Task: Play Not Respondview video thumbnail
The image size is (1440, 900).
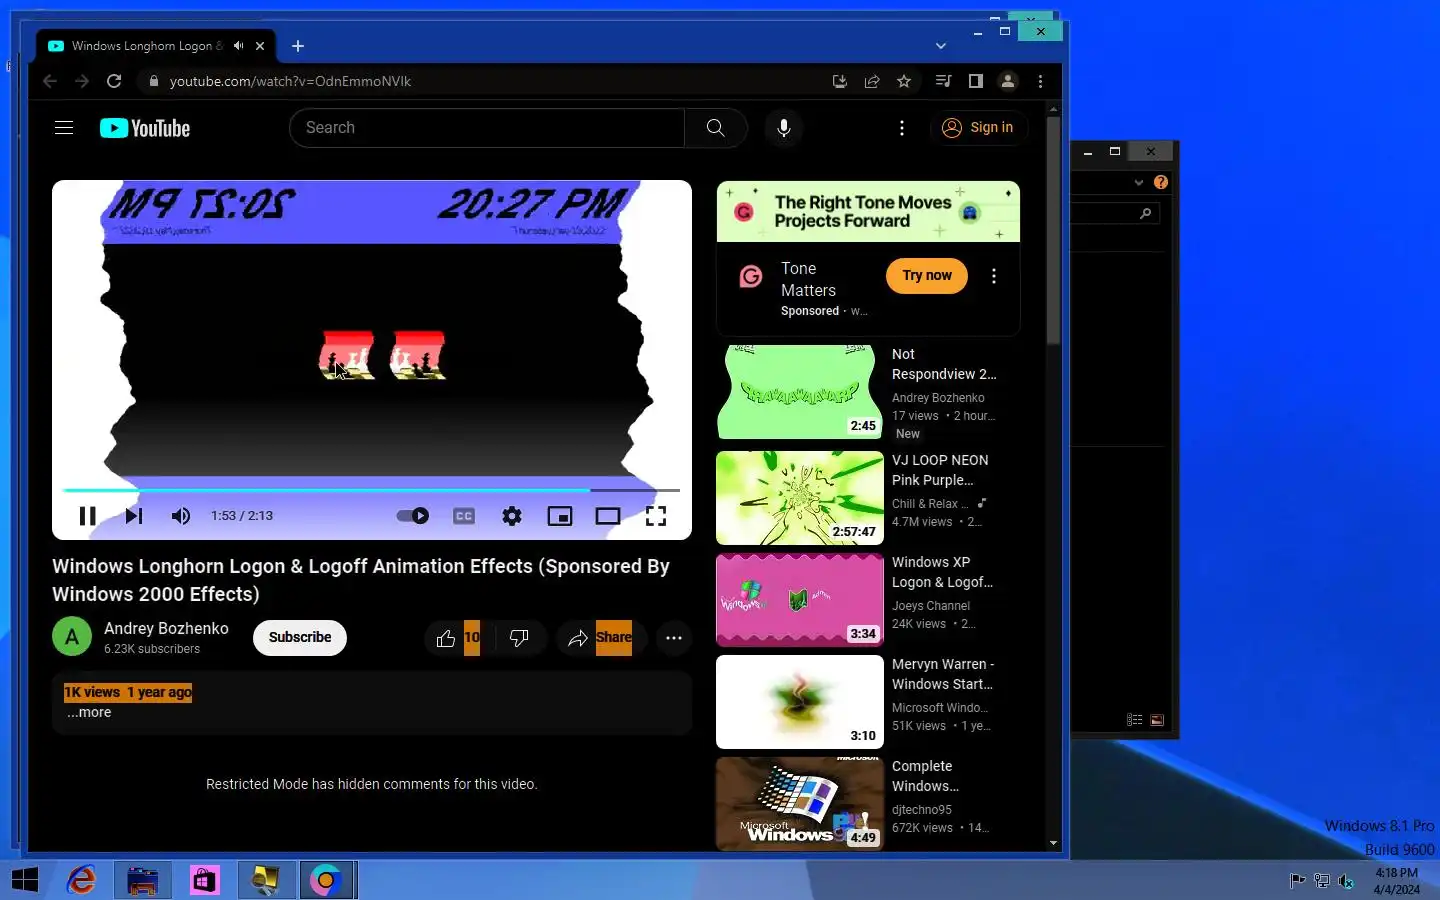Action: click(800, 392)
